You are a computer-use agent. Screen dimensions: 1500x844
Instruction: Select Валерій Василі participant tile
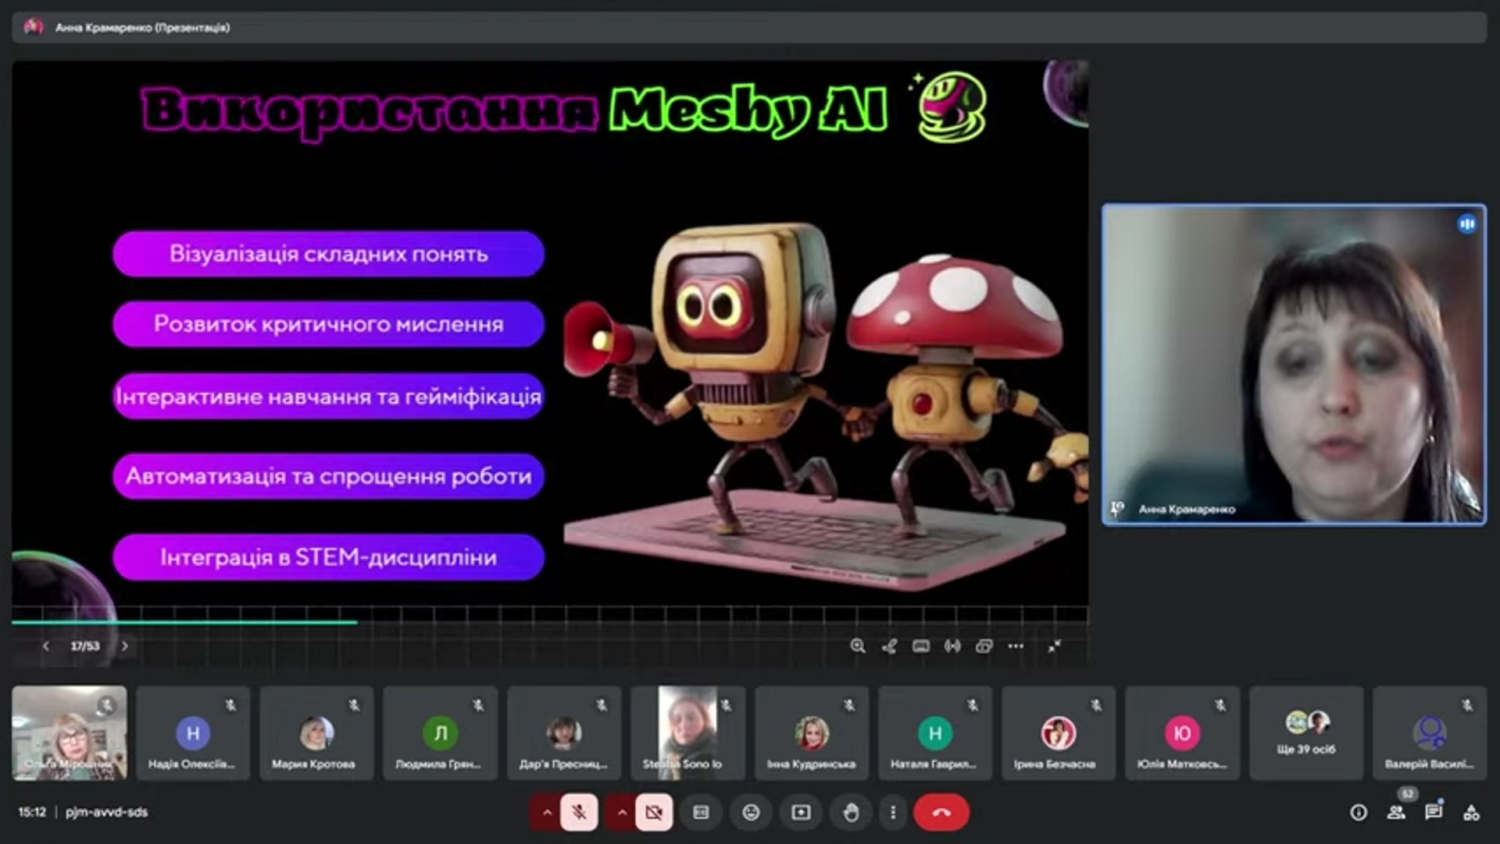click(x=1430, y=733)
